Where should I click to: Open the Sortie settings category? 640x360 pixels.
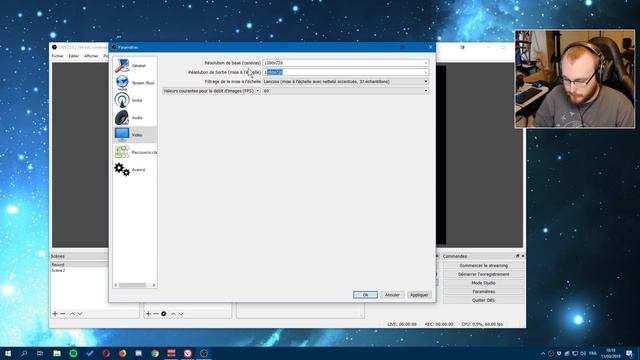click(x=135, y=100)
